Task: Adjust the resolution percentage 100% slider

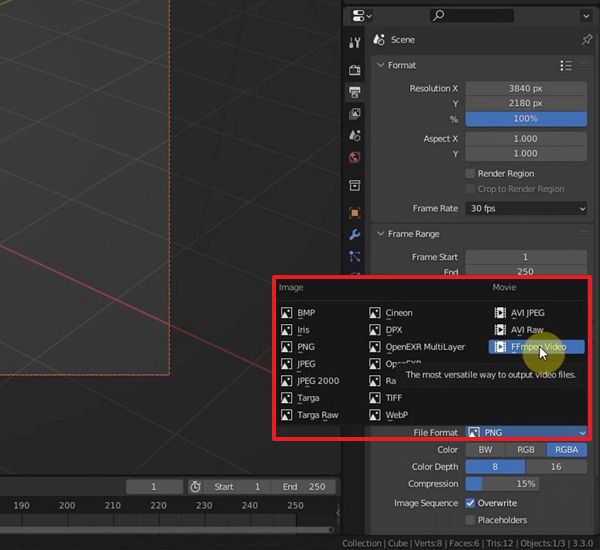Action: [526, 119]
